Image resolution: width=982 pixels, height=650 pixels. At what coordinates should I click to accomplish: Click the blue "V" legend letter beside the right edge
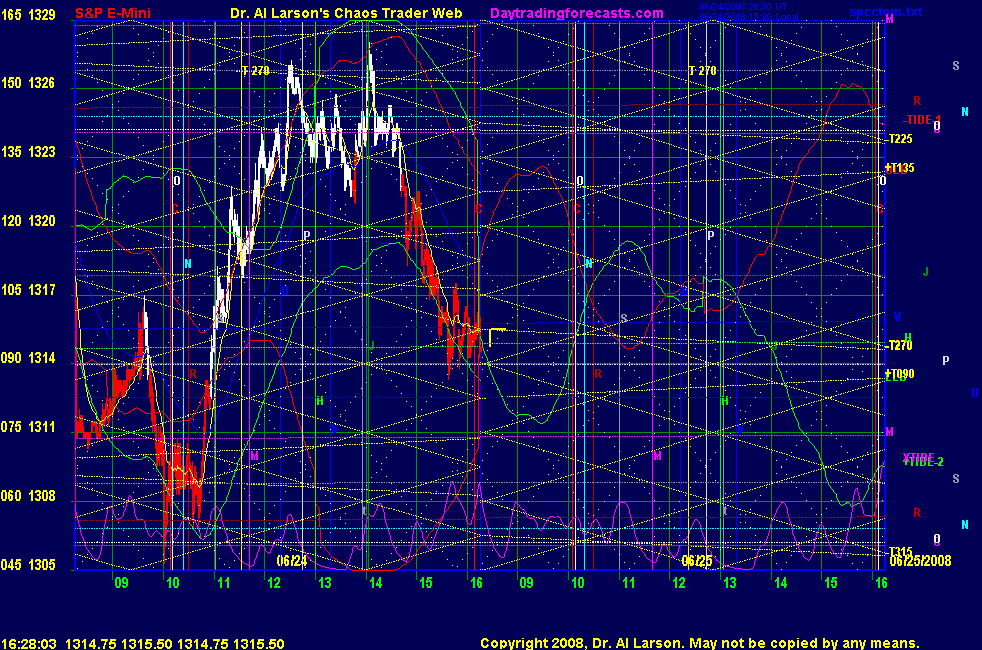click(x=897, y=317)
